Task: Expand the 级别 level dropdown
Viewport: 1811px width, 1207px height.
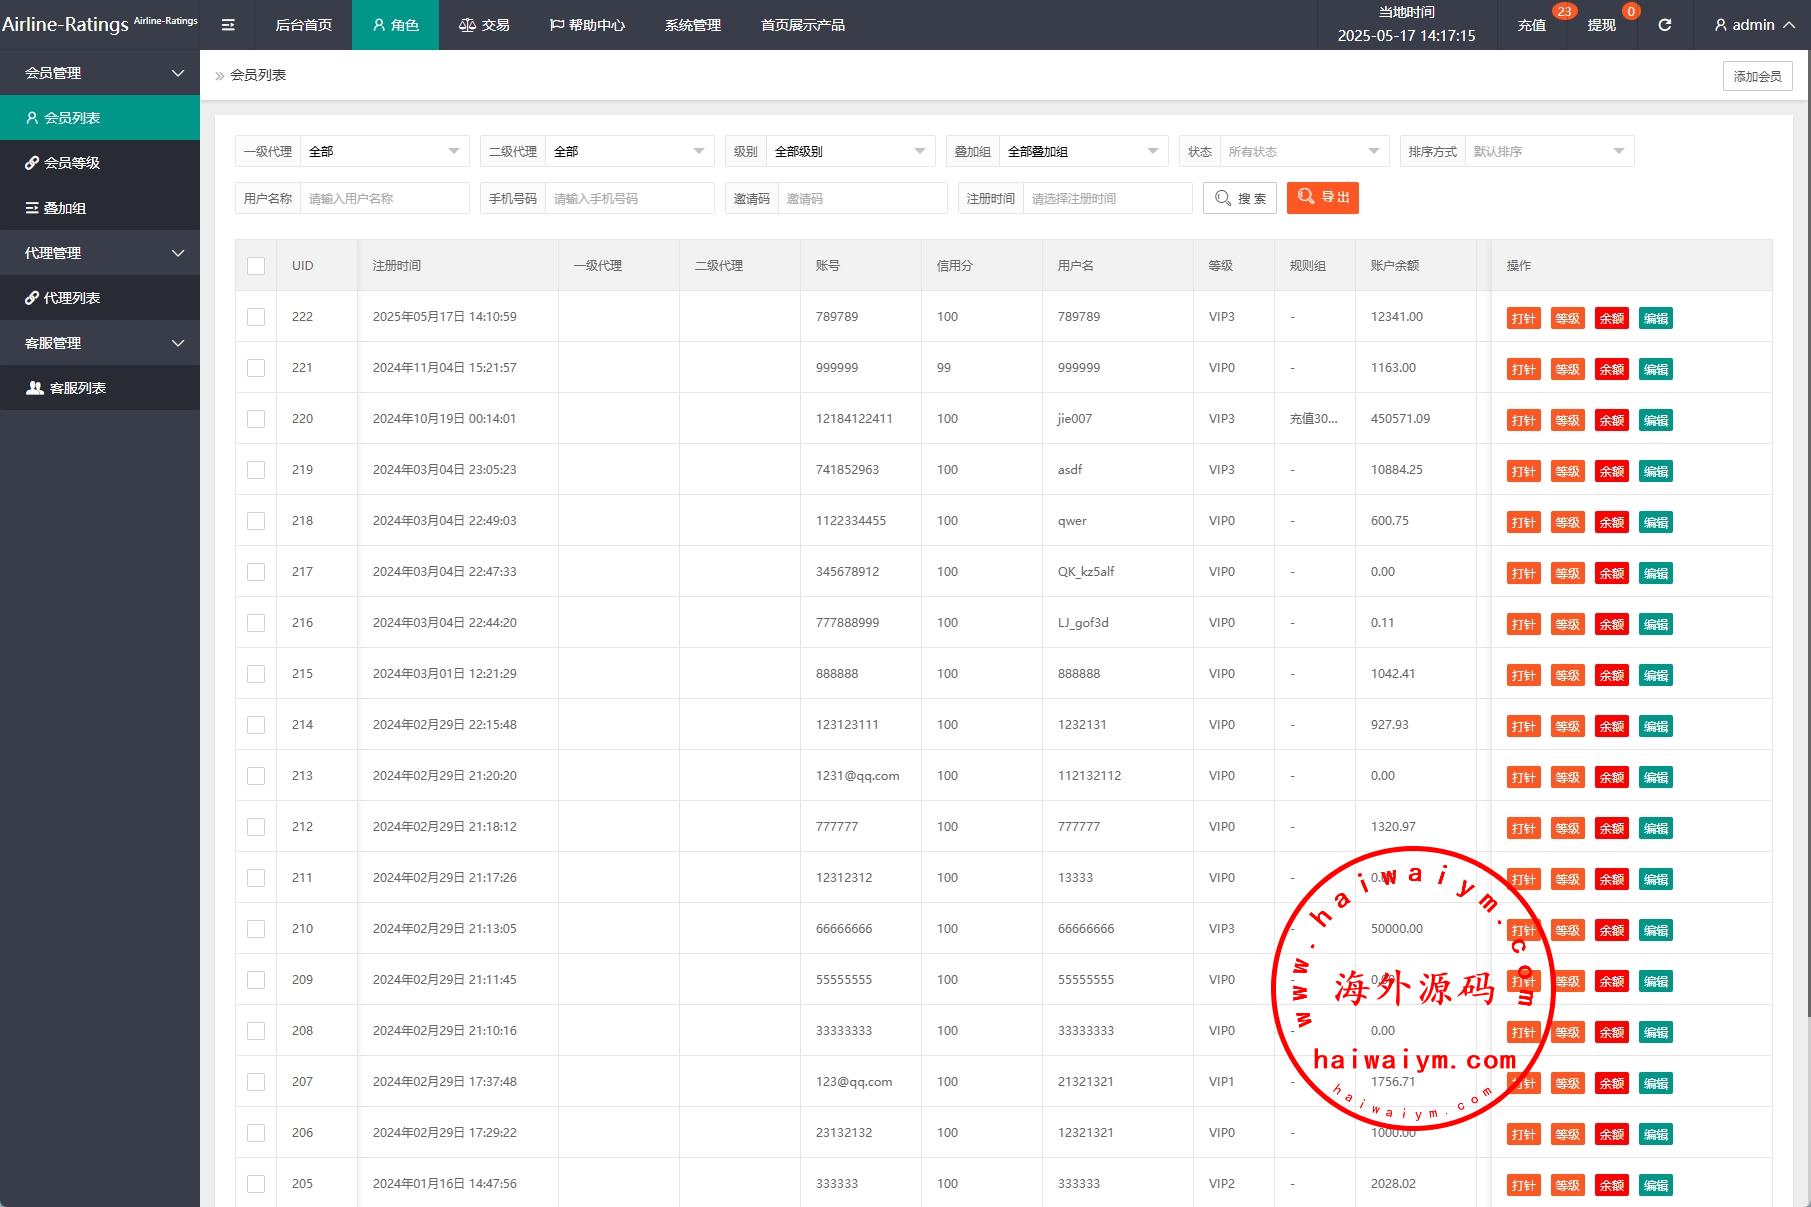Action: pos(849,152)
